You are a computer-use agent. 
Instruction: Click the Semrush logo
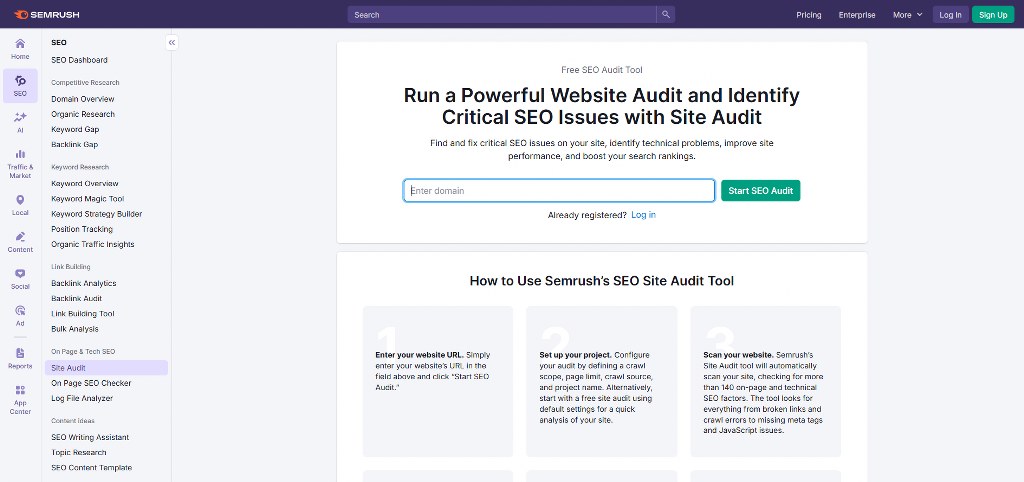click(46, 14)
